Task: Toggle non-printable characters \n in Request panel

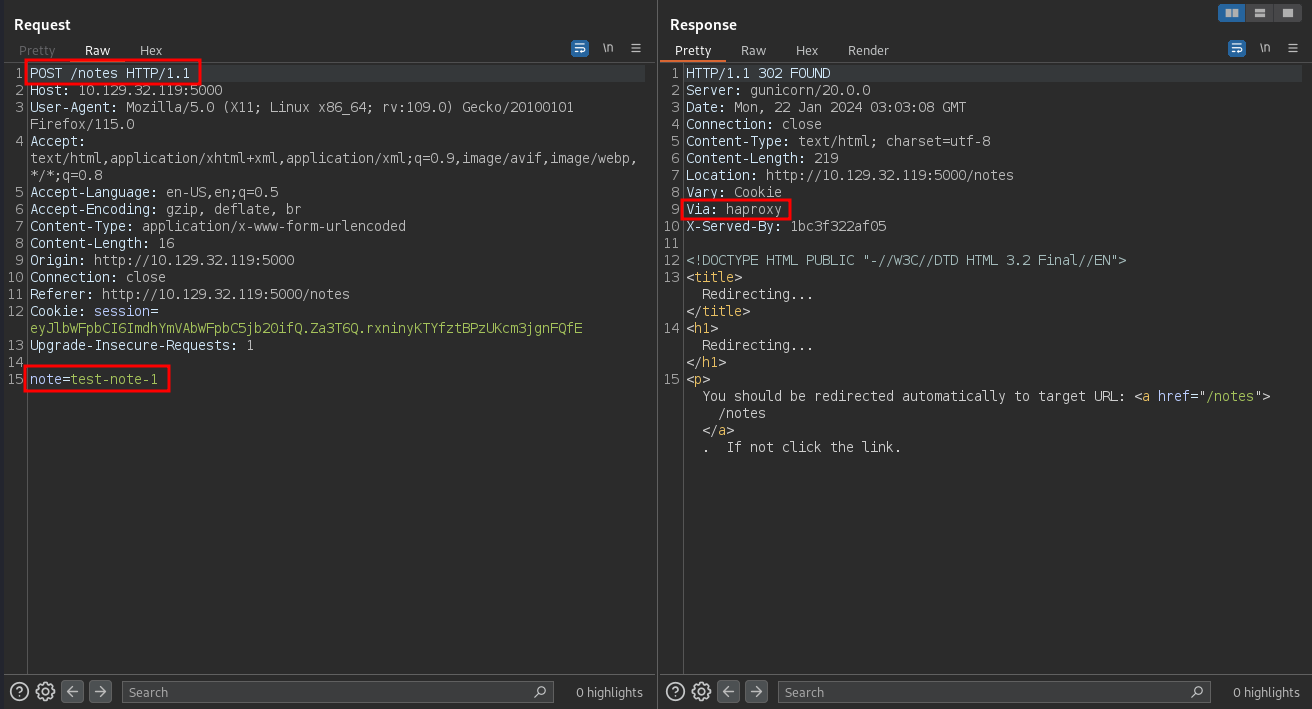Action: 608,48
